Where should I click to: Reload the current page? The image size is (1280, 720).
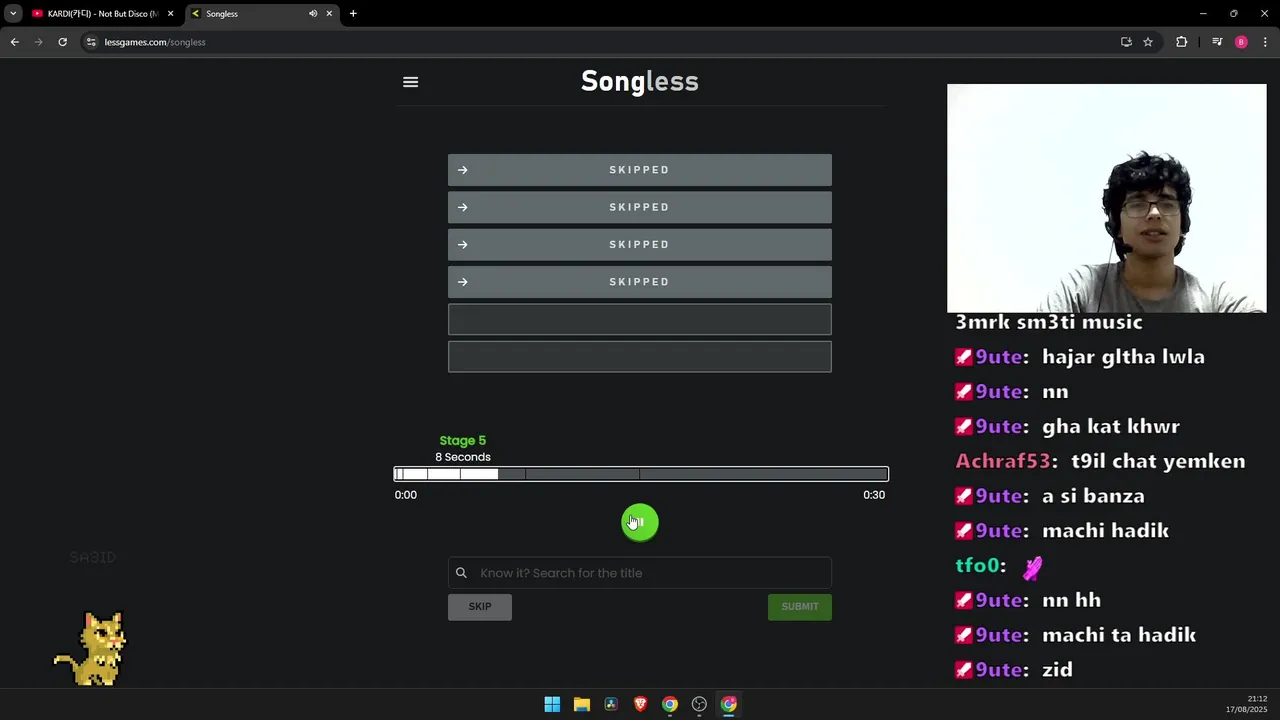point(62,42)
